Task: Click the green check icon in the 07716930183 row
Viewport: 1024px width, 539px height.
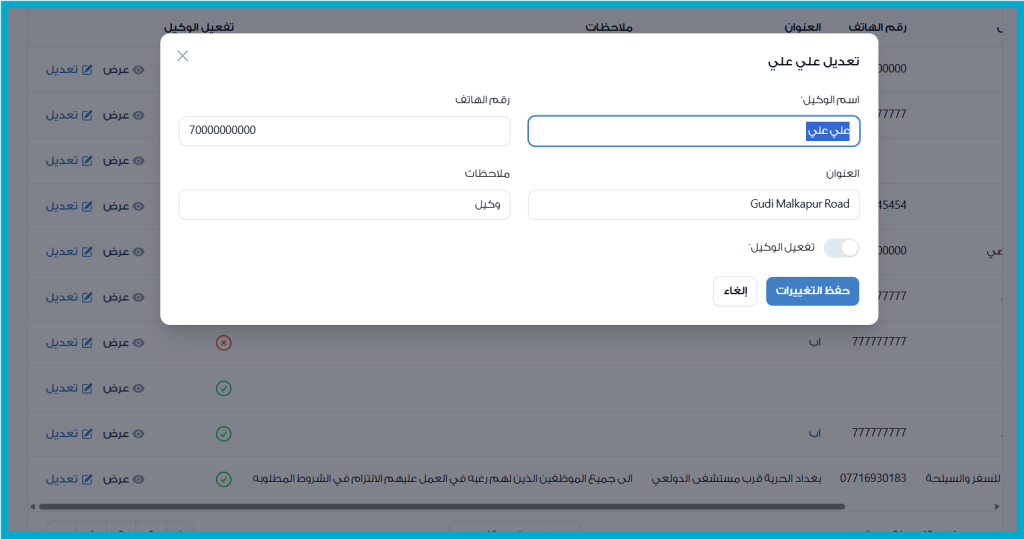Action: [224, 479]
